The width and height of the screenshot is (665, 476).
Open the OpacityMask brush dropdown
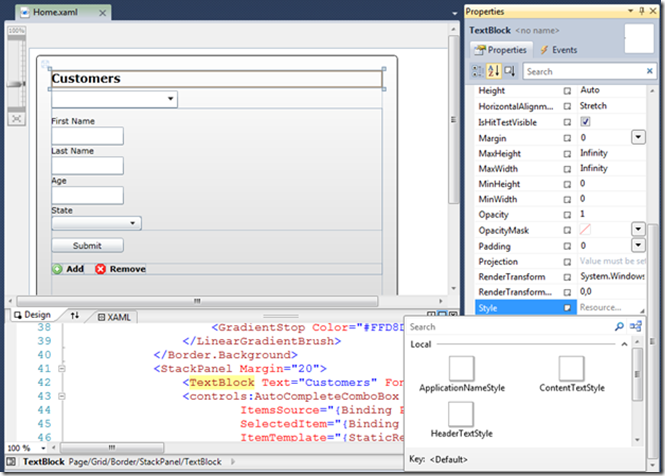(x=638, y=230)
